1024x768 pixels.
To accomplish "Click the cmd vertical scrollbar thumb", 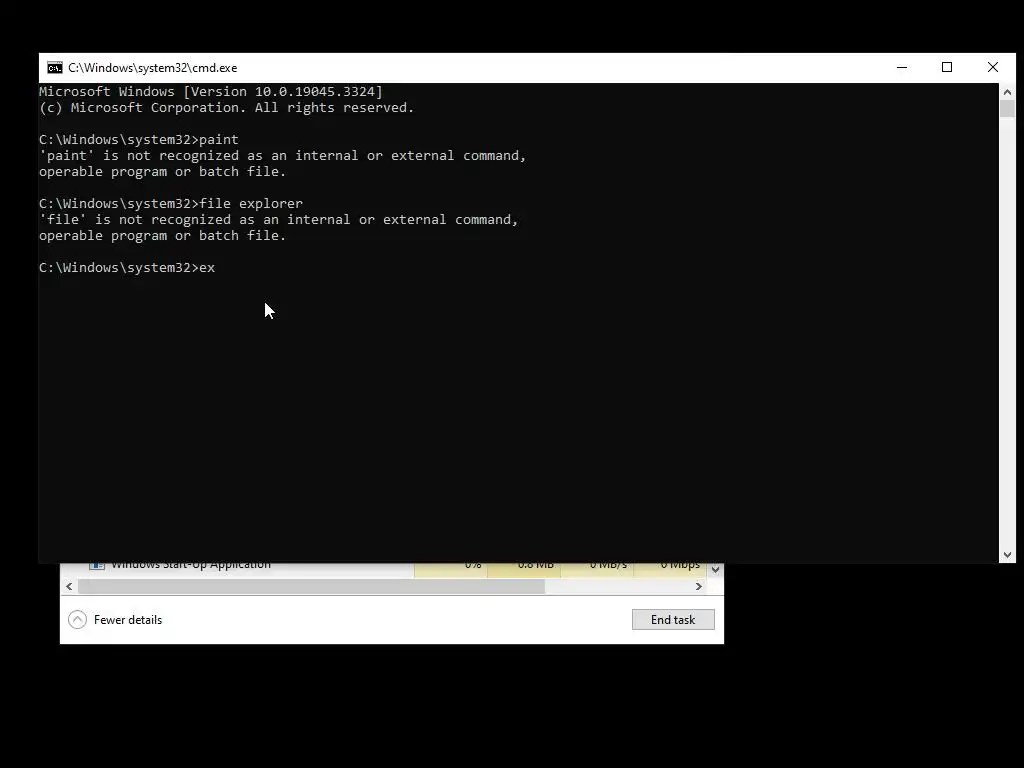I will click(x=1007, y=109).
